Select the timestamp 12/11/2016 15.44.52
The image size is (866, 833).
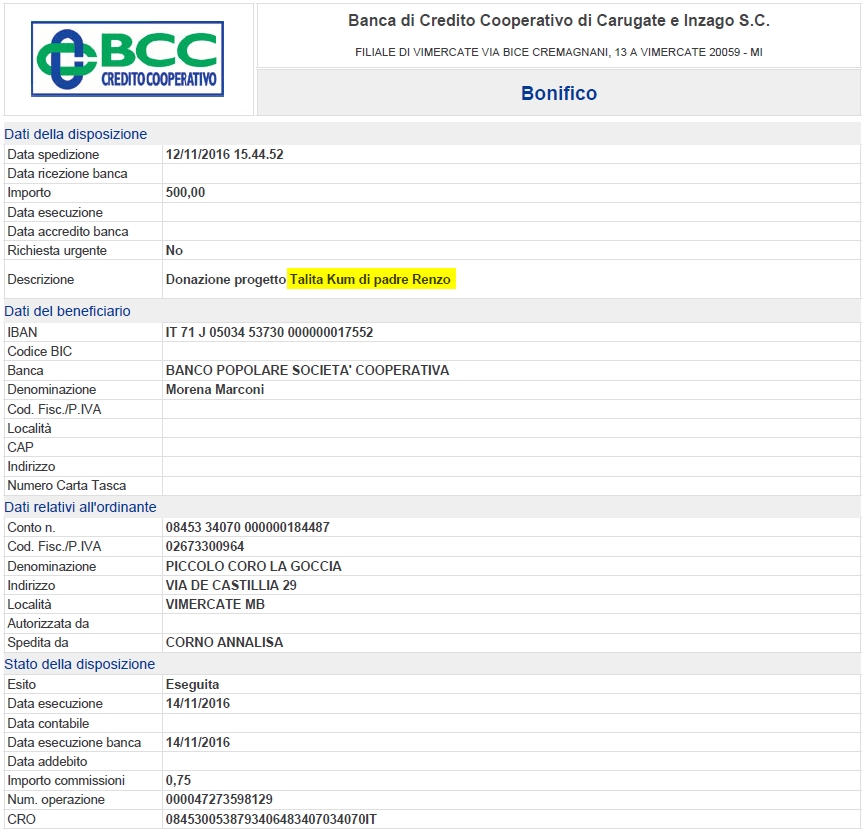[x=225, y=154]
